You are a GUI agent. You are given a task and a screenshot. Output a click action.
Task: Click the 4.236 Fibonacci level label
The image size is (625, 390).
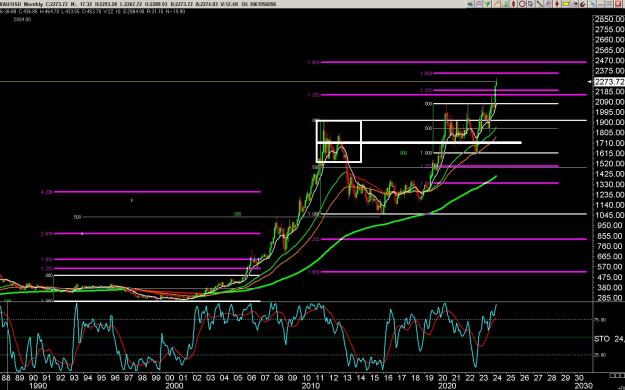pyautogui.click(x=47, y=192)
